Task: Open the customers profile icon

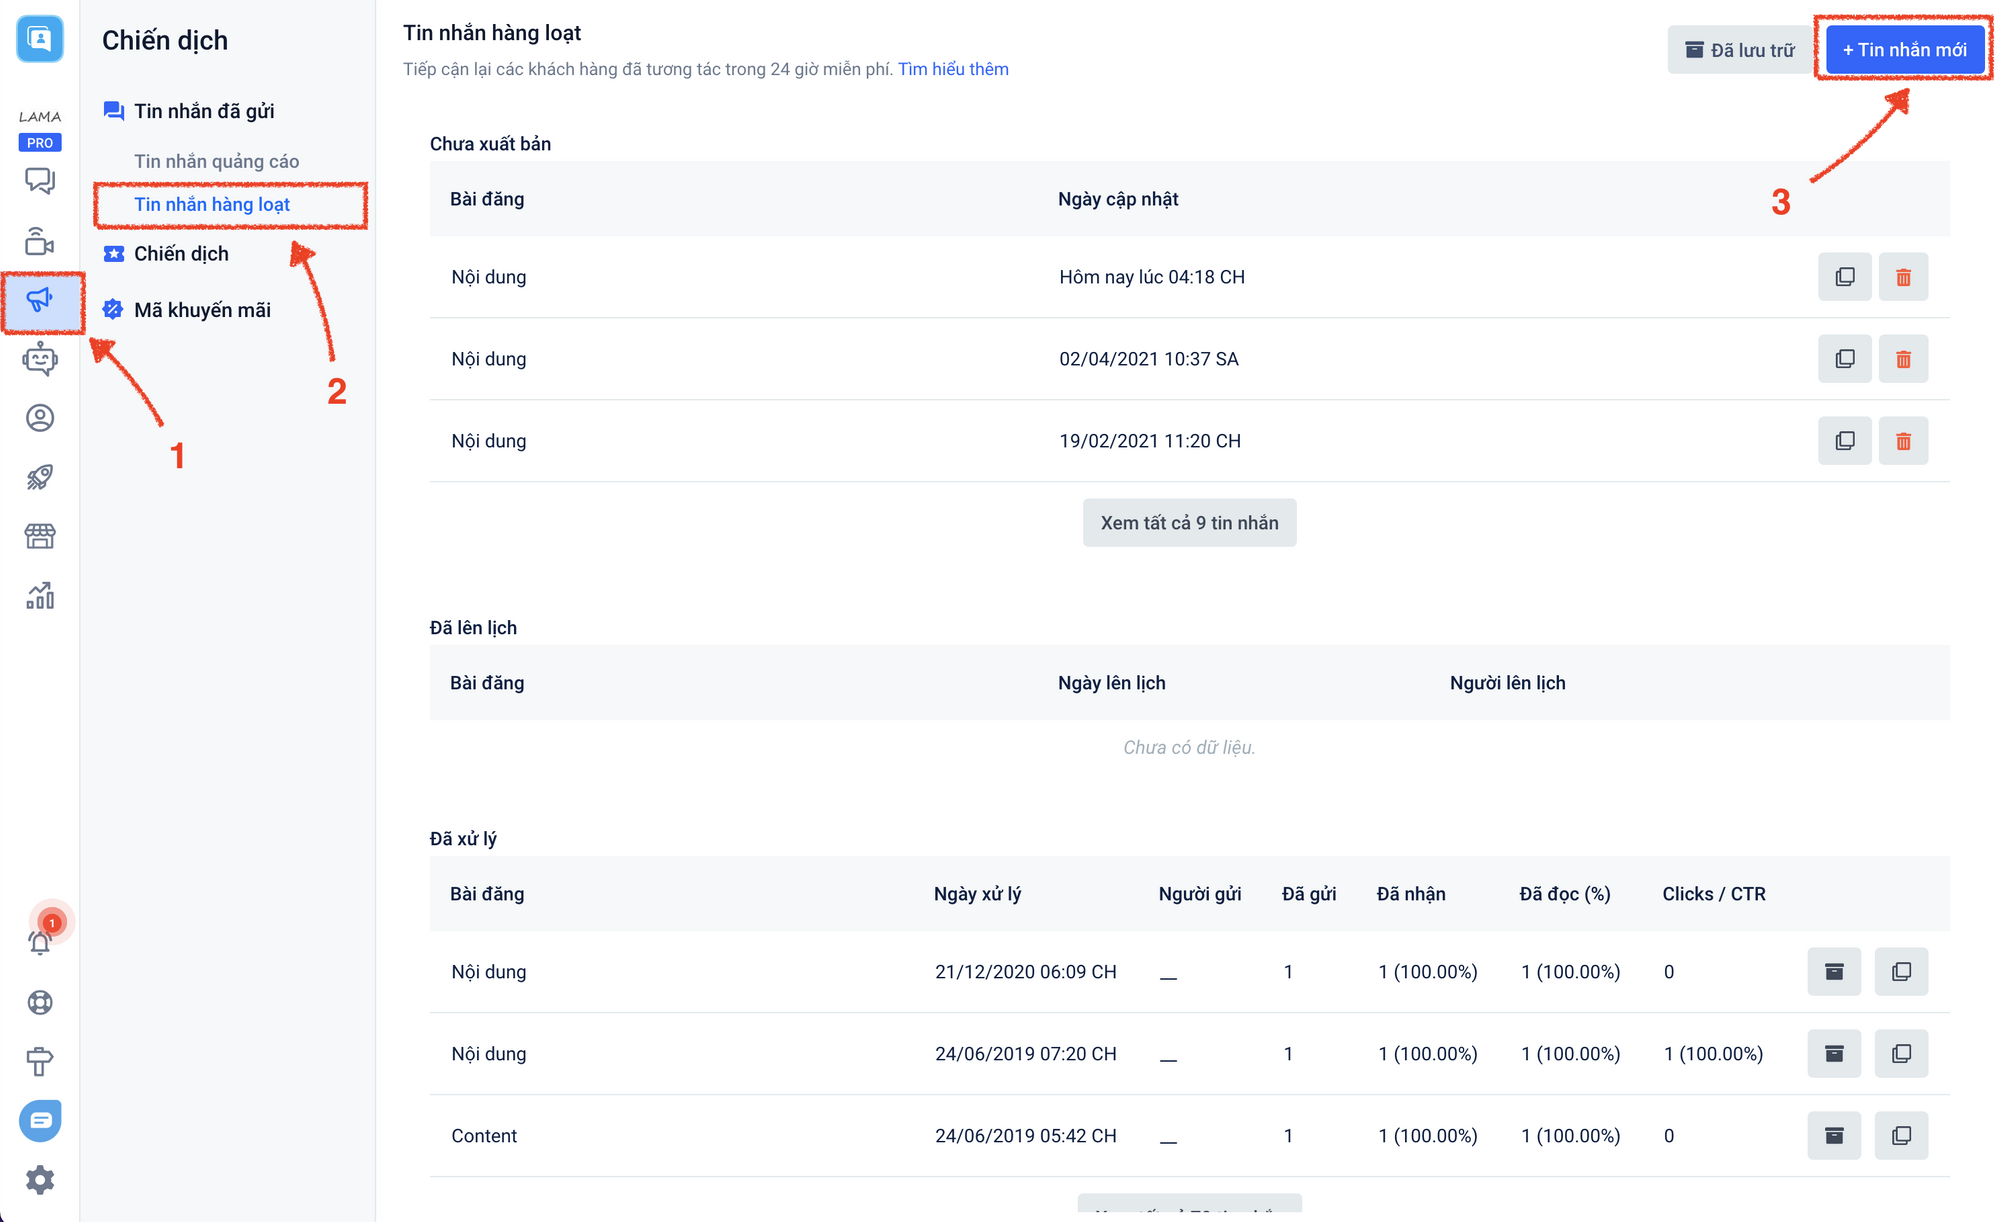Action: (x=40, y=418)
